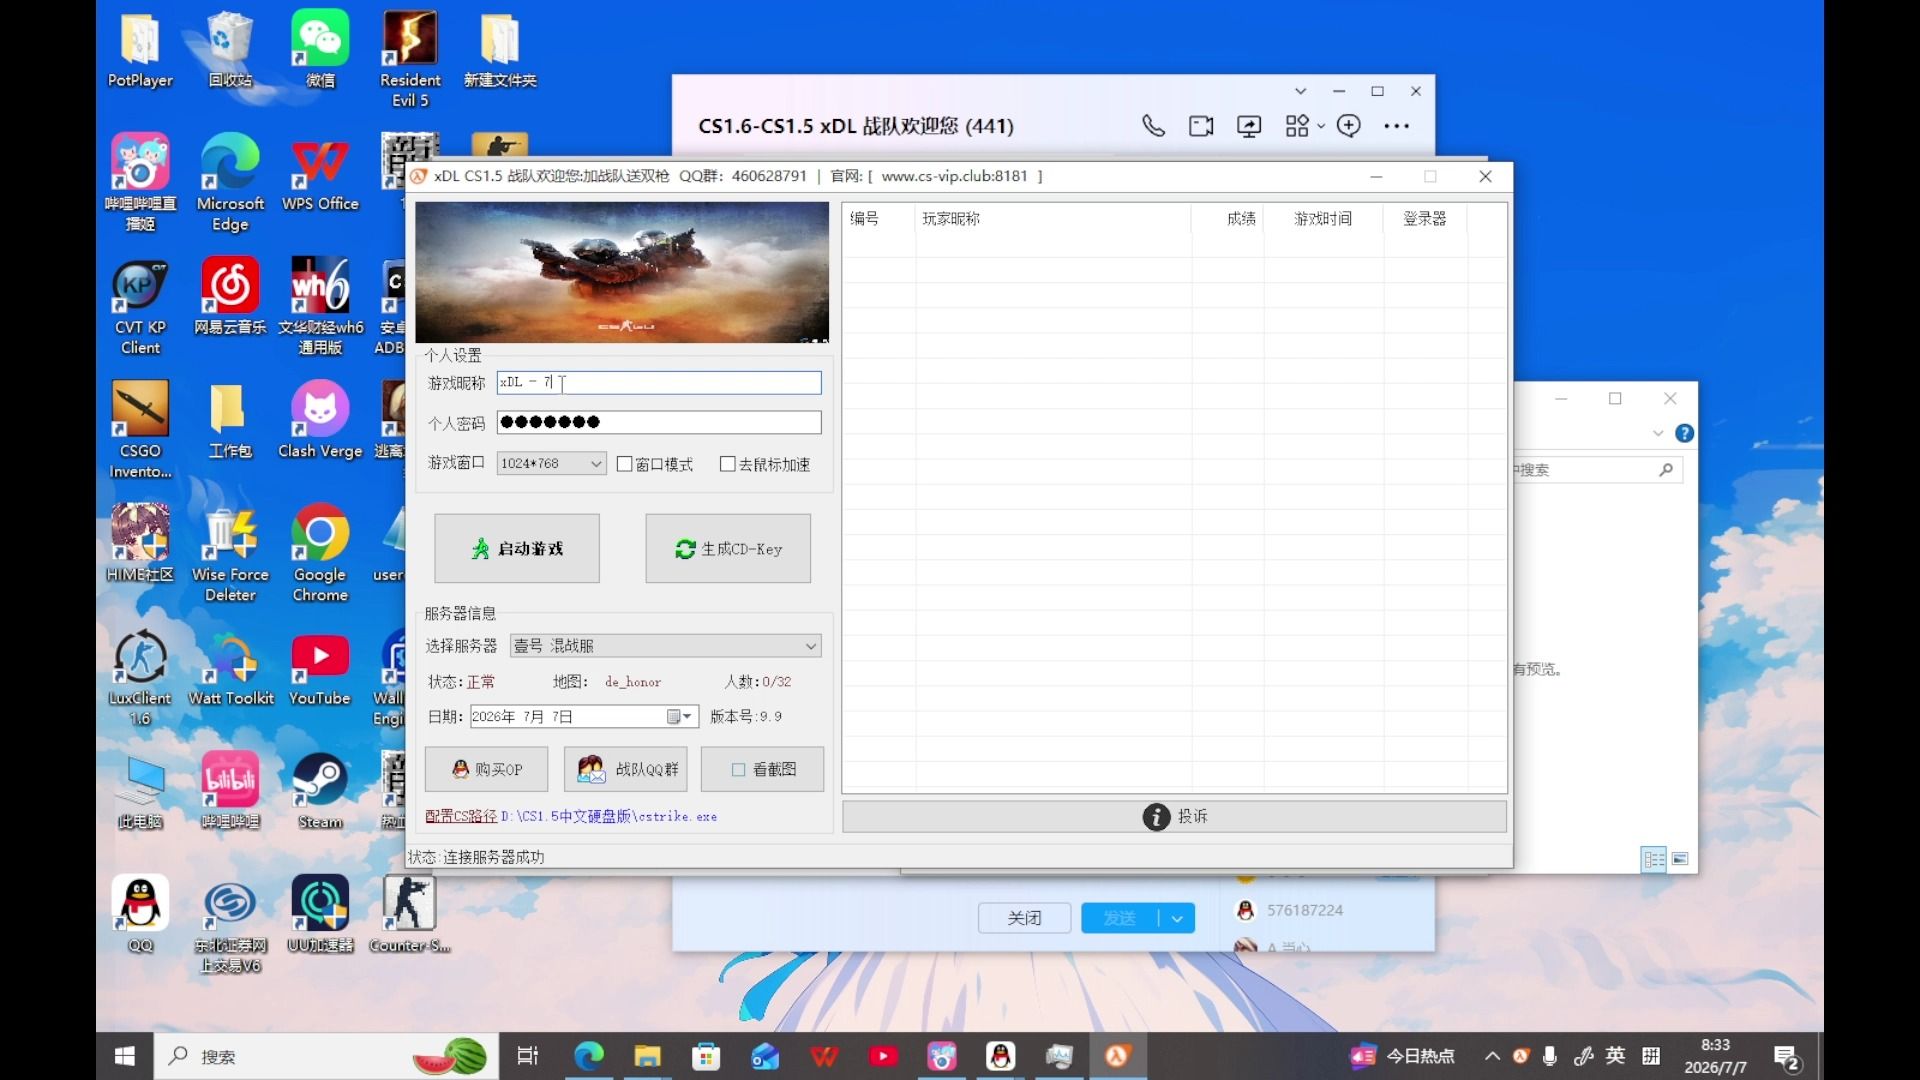Click the taskbar 搜索 search box
The height and width of the screenshot is (1080, 1920).
click(326, 1056)
